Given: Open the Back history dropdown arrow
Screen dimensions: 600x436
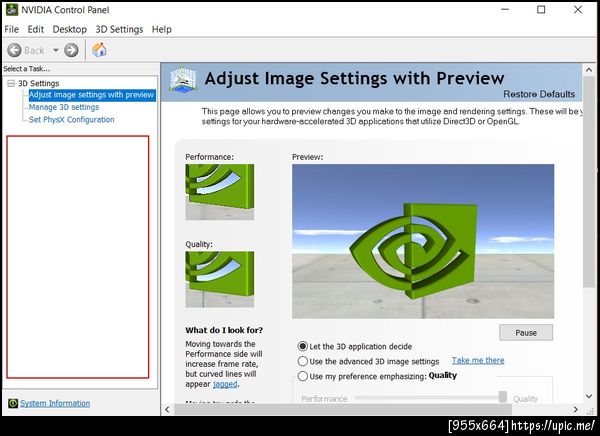Looking at the screenshot, I should [55, 50].
